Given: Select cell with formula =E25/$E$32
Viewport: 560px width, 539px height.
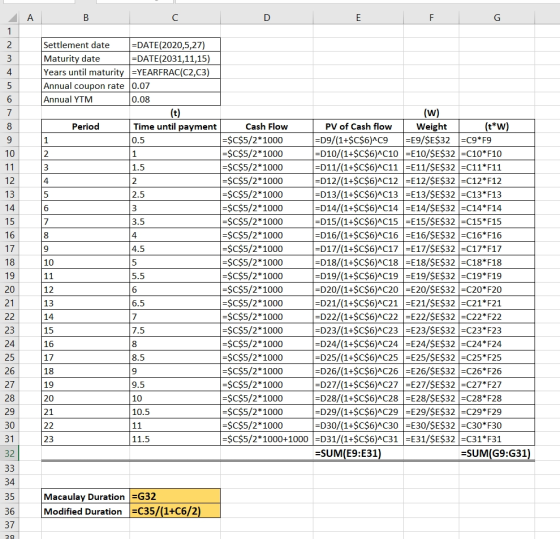Looking at the screenshot, I should coord(431,357).
